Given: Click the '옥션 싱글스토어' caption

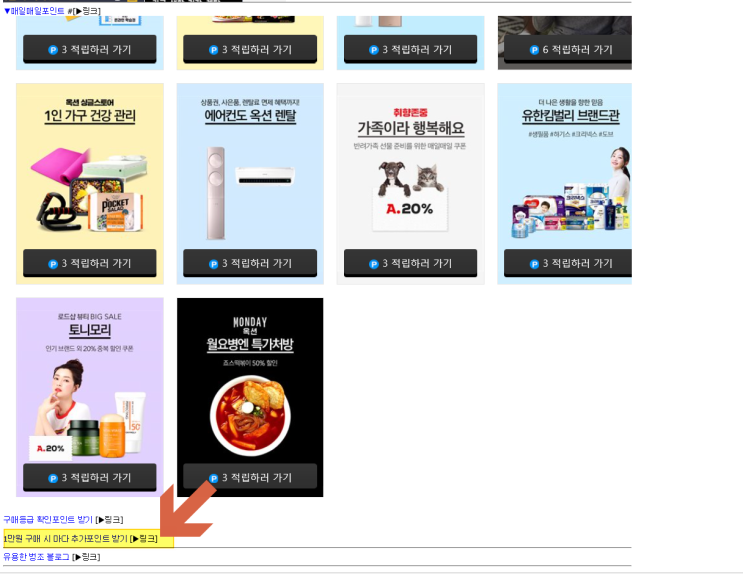Looking at the screenshot, I should (x=90, y=102).
